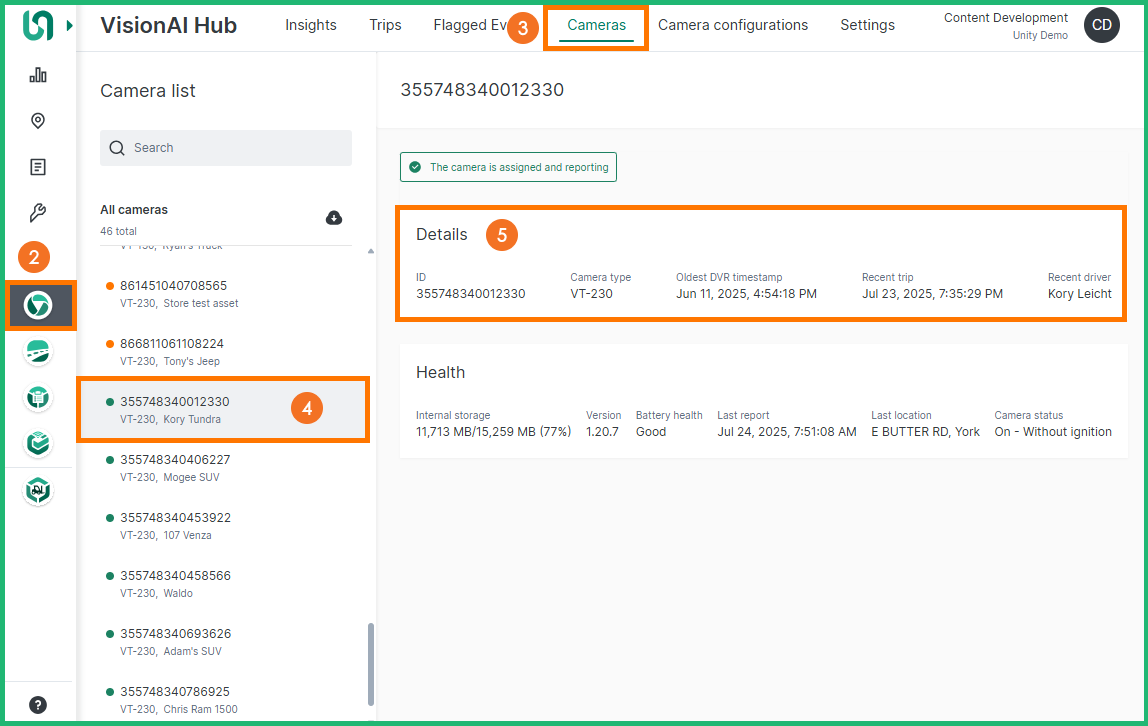Open the bar chart dashboard icon in sidebar

38,75
